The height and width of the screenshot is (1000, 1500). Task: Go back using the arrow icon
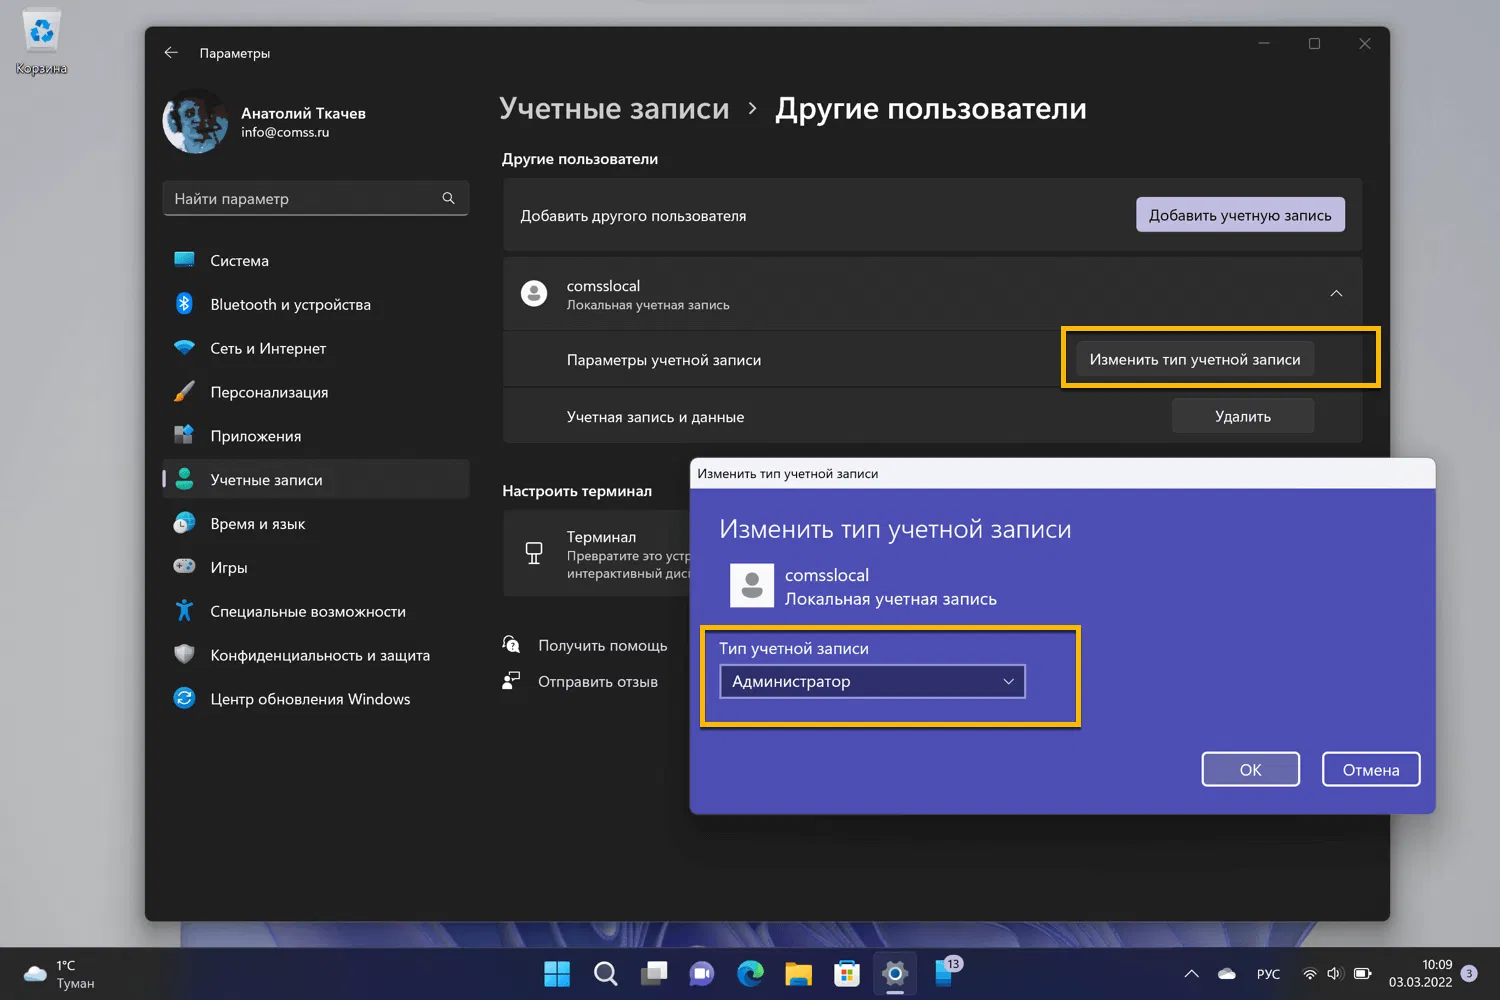(171, 52)
